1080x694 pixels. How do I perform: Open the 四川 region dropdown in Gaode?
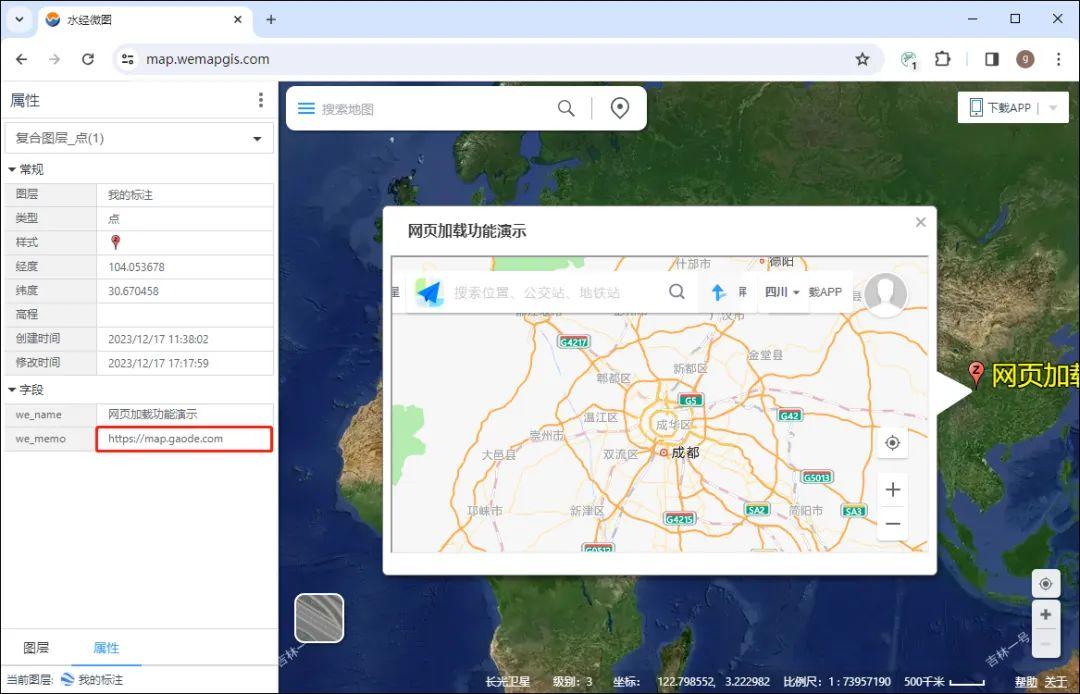point(782,292)
